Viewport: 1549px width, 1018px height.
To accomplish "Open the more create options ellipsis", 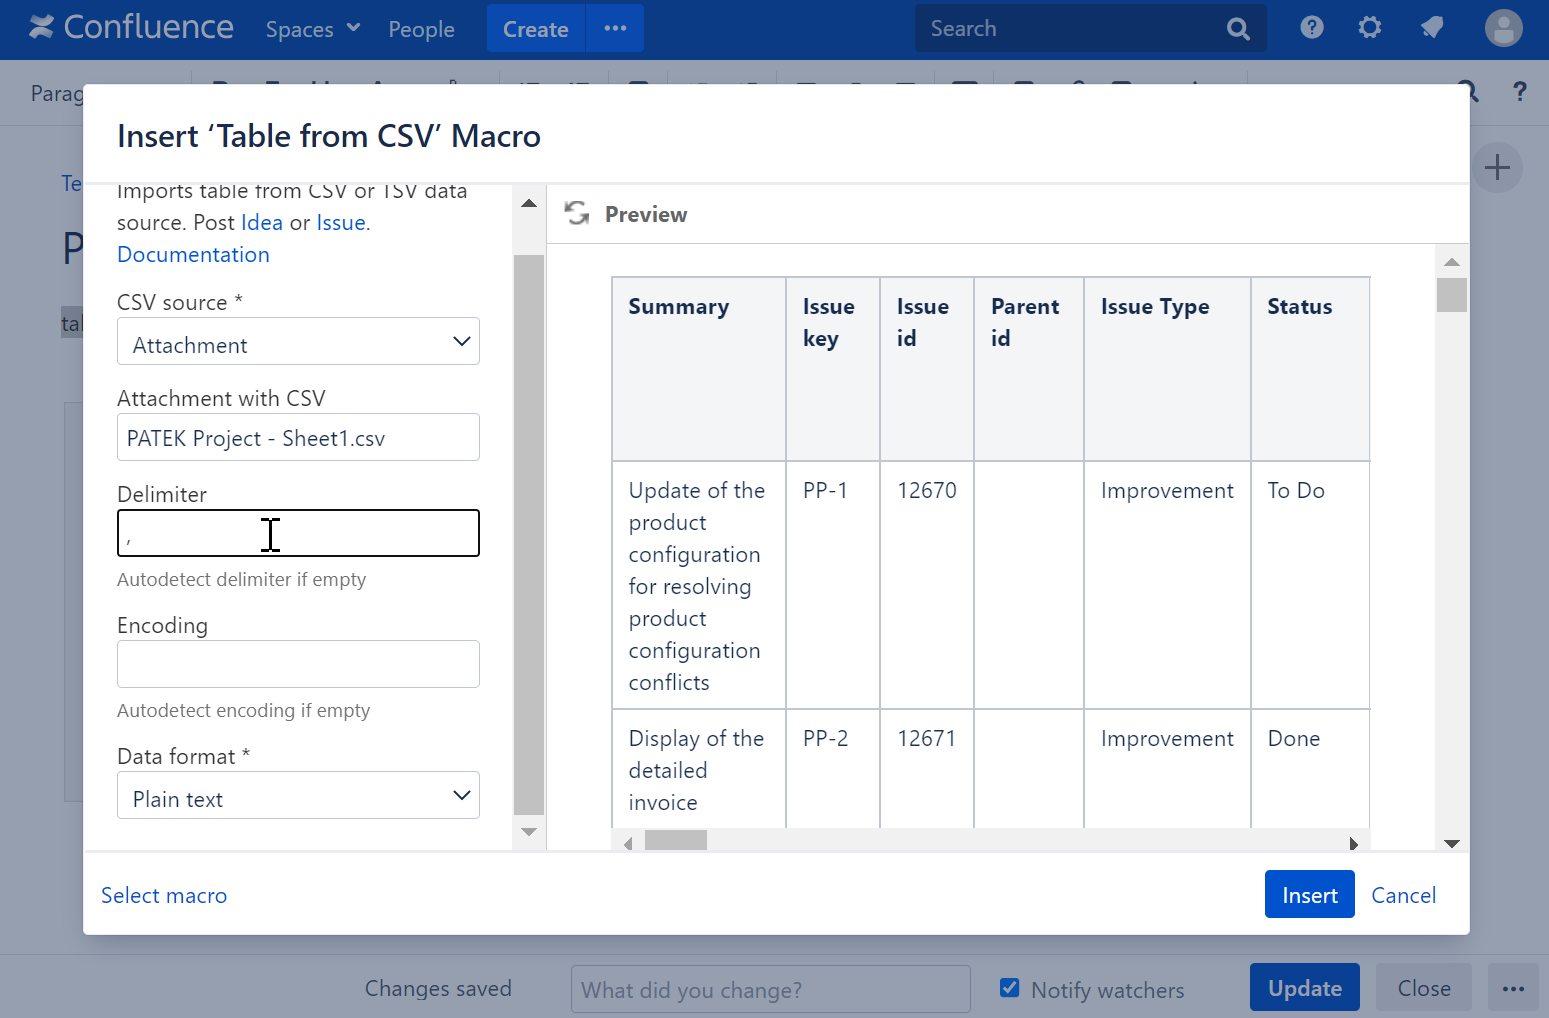I will tap(615, 28).
